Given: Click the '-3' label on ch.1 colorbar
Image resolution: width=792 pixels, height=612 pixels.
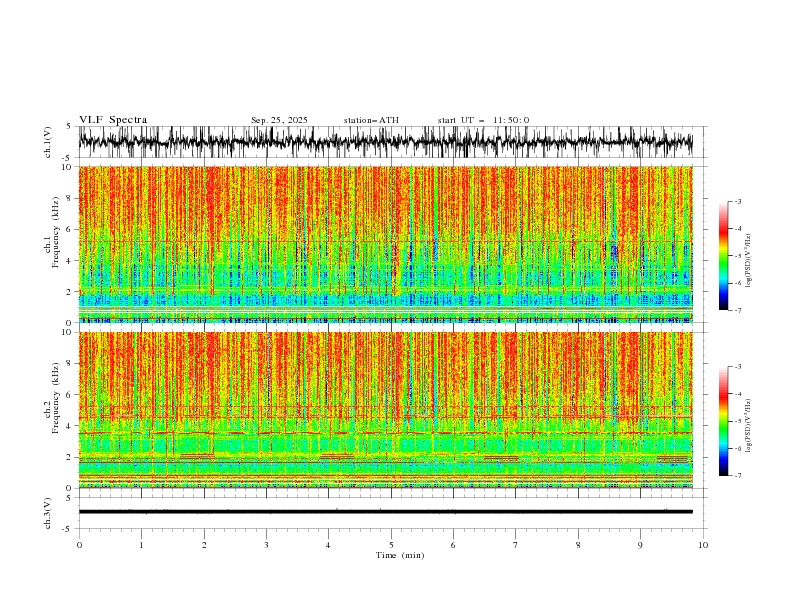Looking at the screenshot, I should [x=737, y=201].
